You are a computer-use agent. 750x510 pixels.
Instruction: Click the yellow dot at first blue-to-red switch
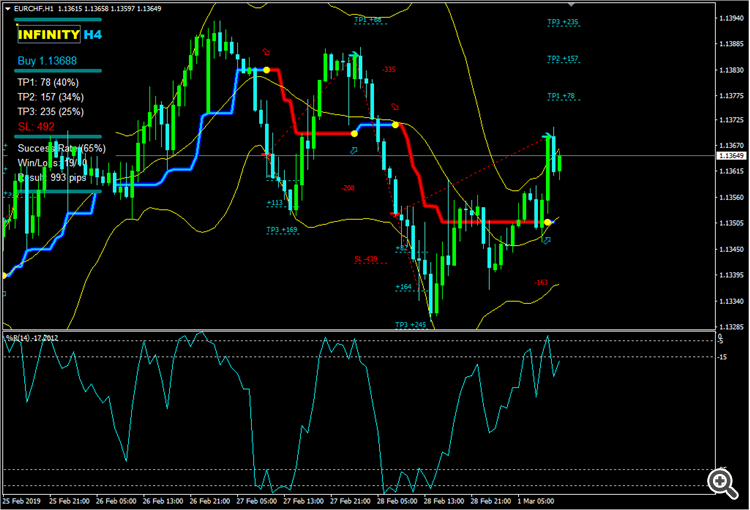pyautogui.click(x=266, y=70)
